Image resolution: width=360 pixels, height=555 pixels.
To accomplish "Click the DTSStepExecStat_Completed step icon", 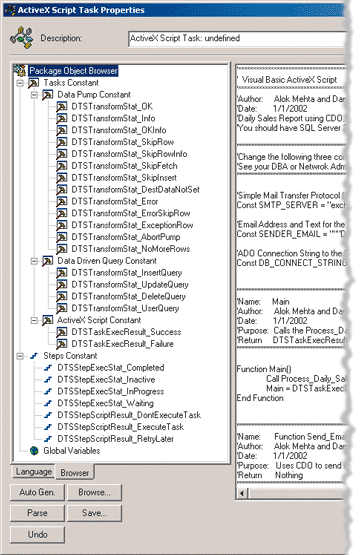I will (48, 368).
